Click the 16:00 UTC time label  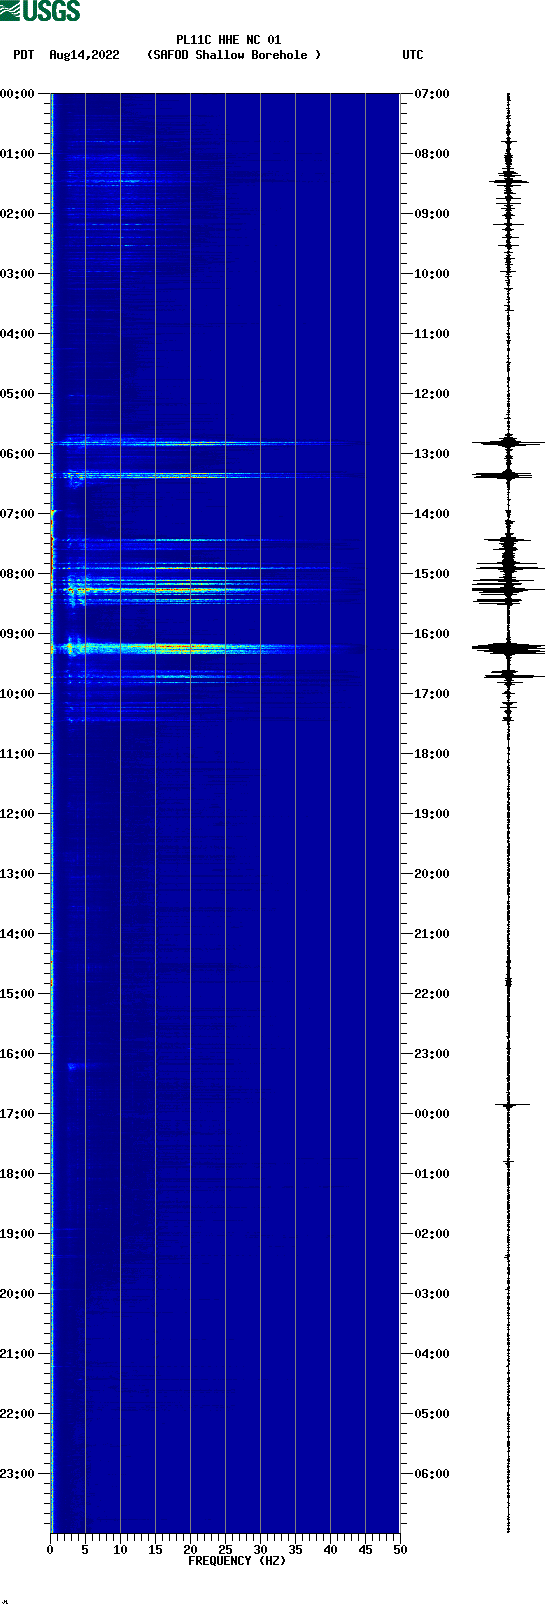point(432,634)
